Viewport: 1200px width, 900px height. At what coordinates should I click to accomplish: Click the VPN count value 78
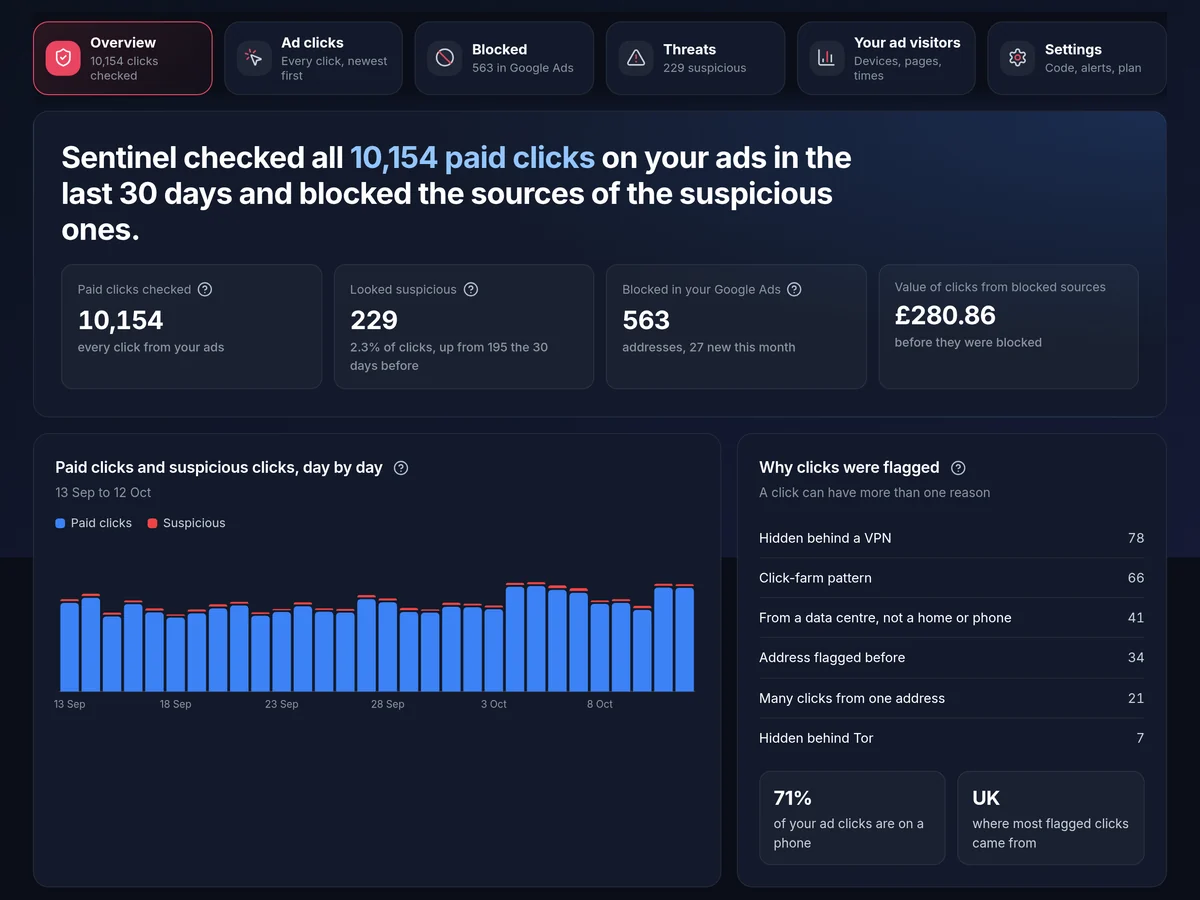coord(1136,538)
